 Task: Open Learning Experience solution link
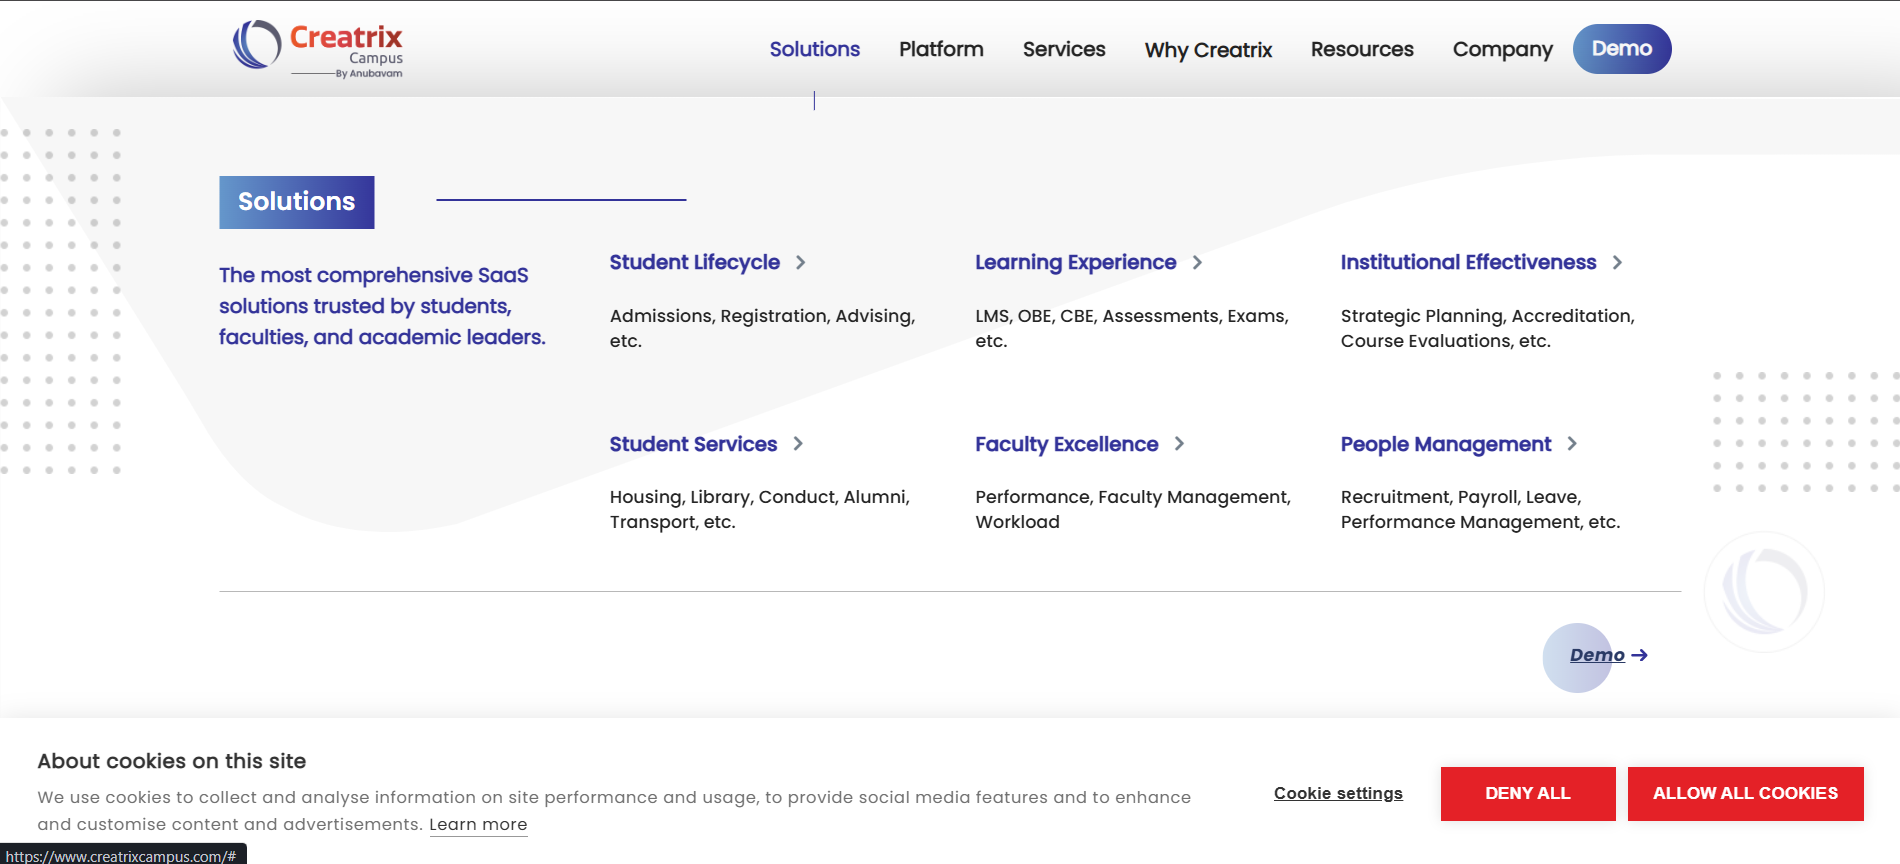tap(1076, 262)
